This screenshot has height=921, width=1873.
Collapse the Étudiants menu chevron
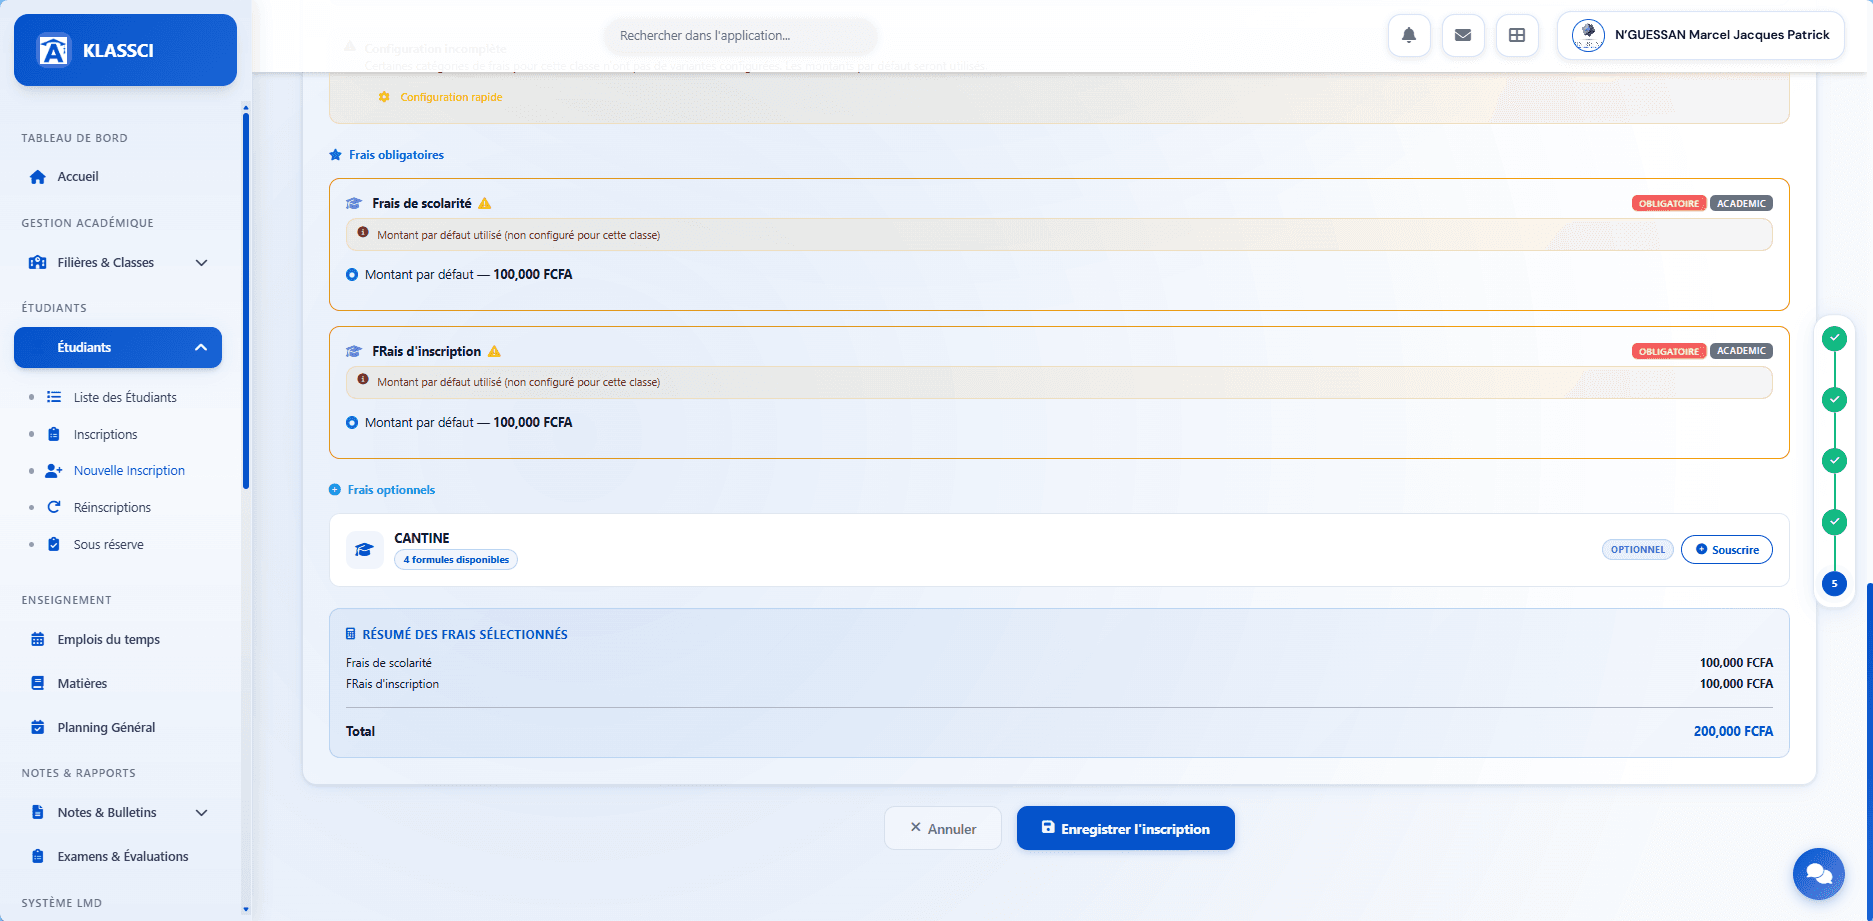click(x=201, y=348)
